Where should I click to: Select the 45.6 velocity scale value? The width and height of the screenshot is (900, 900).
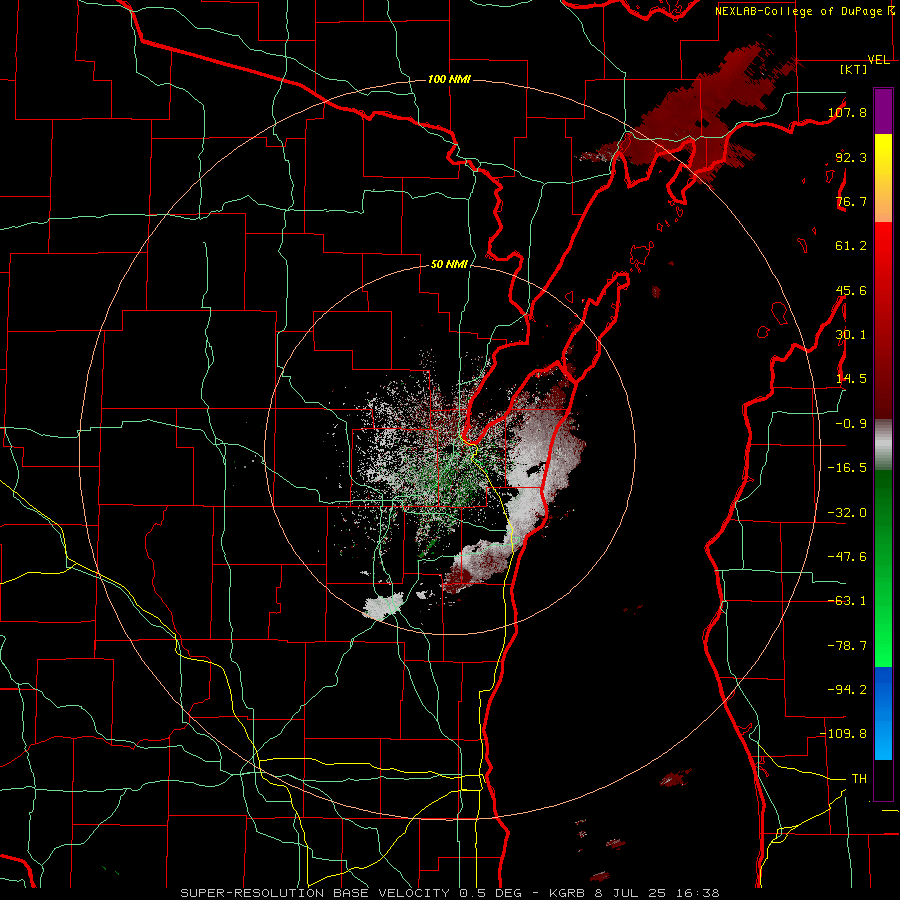coord(851,290)
